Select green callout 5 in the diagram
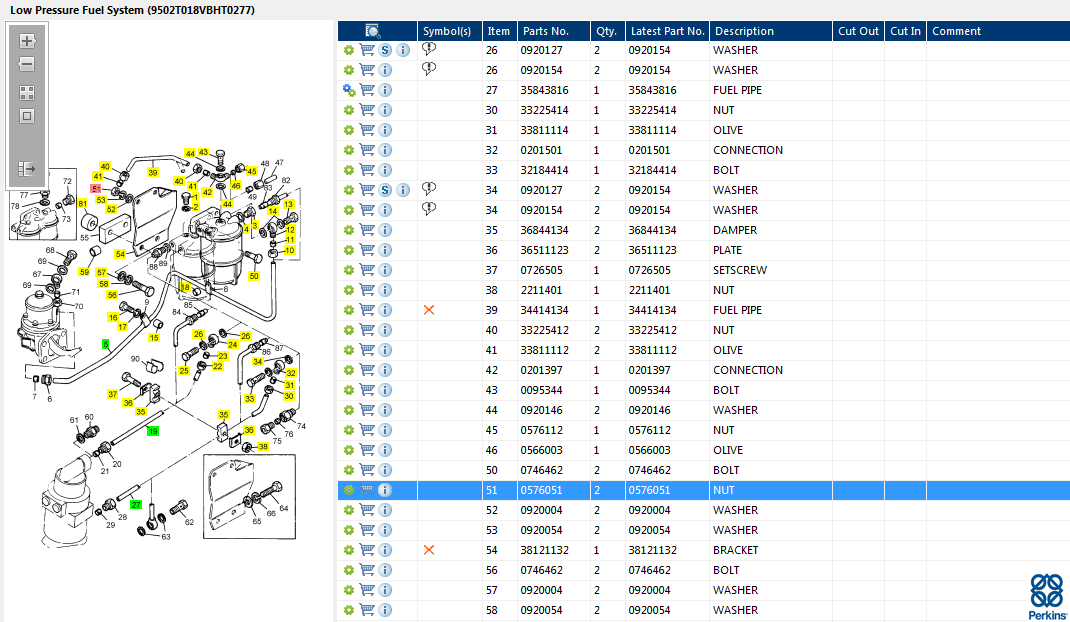Viewport: 1070px width, 622px height. click(x=105, y=344)
